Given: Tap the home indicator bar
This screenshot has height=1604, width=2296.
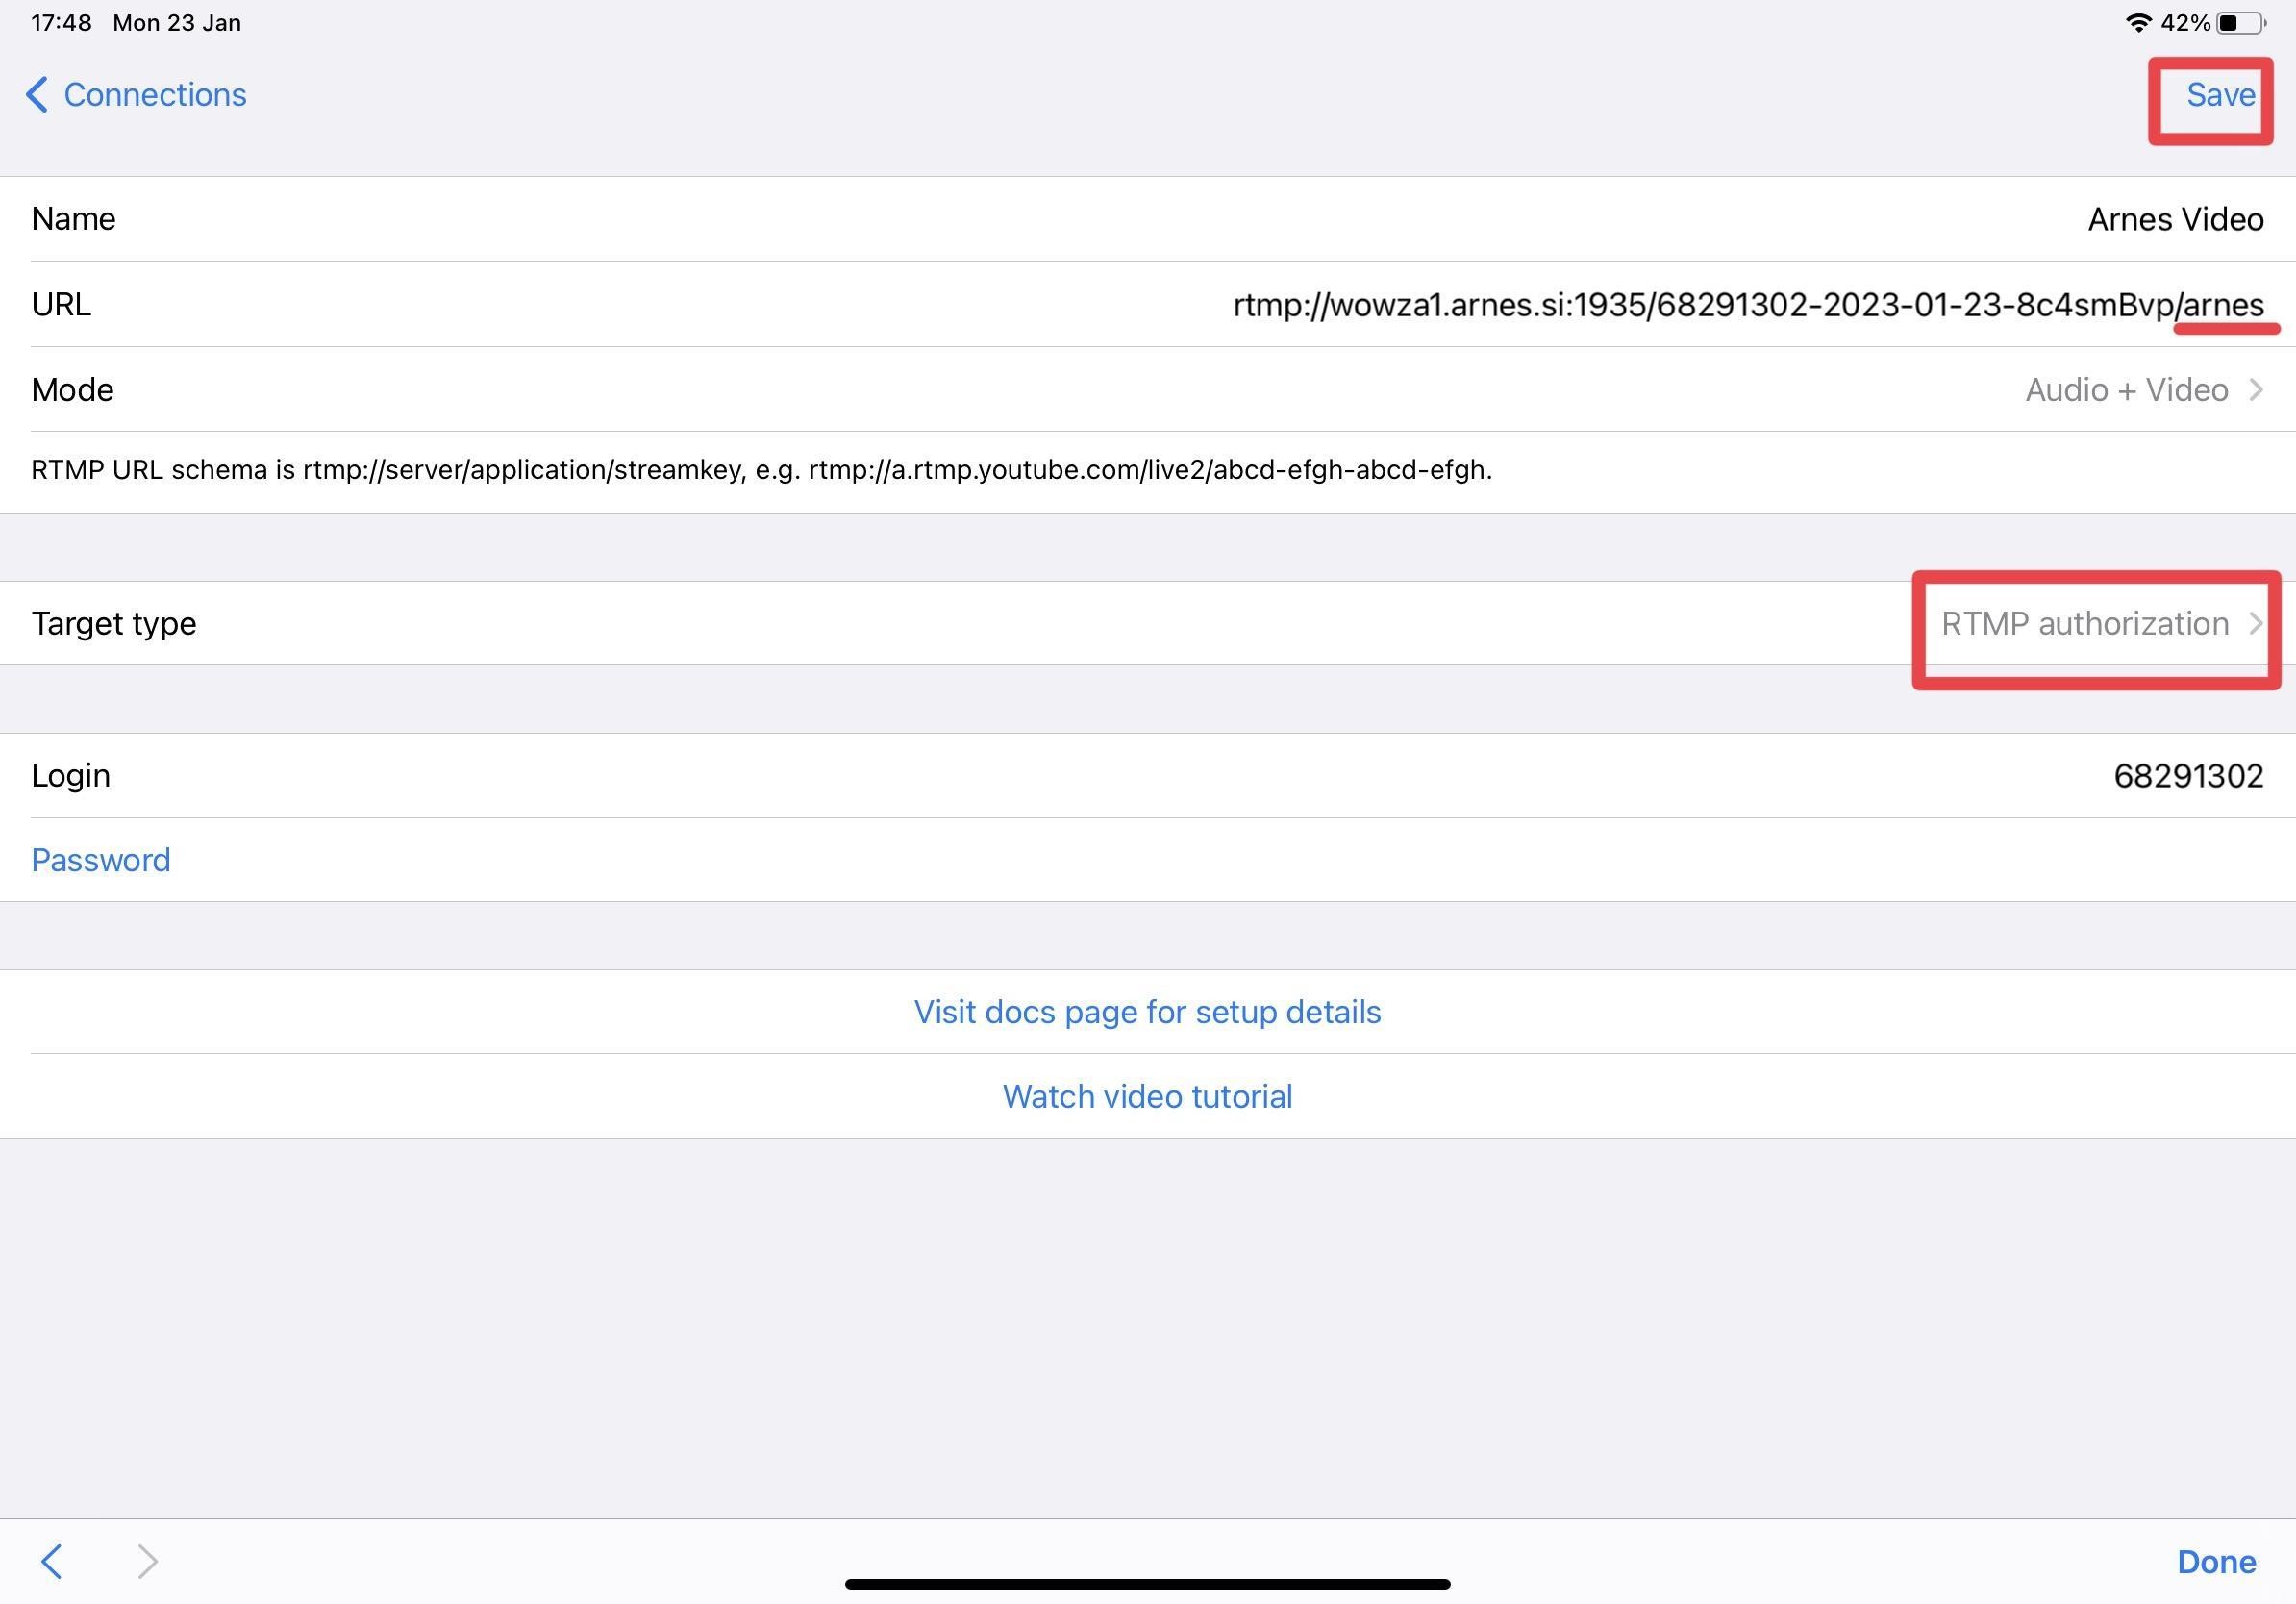Looking at the screenshot, I should point(1148,1584).
